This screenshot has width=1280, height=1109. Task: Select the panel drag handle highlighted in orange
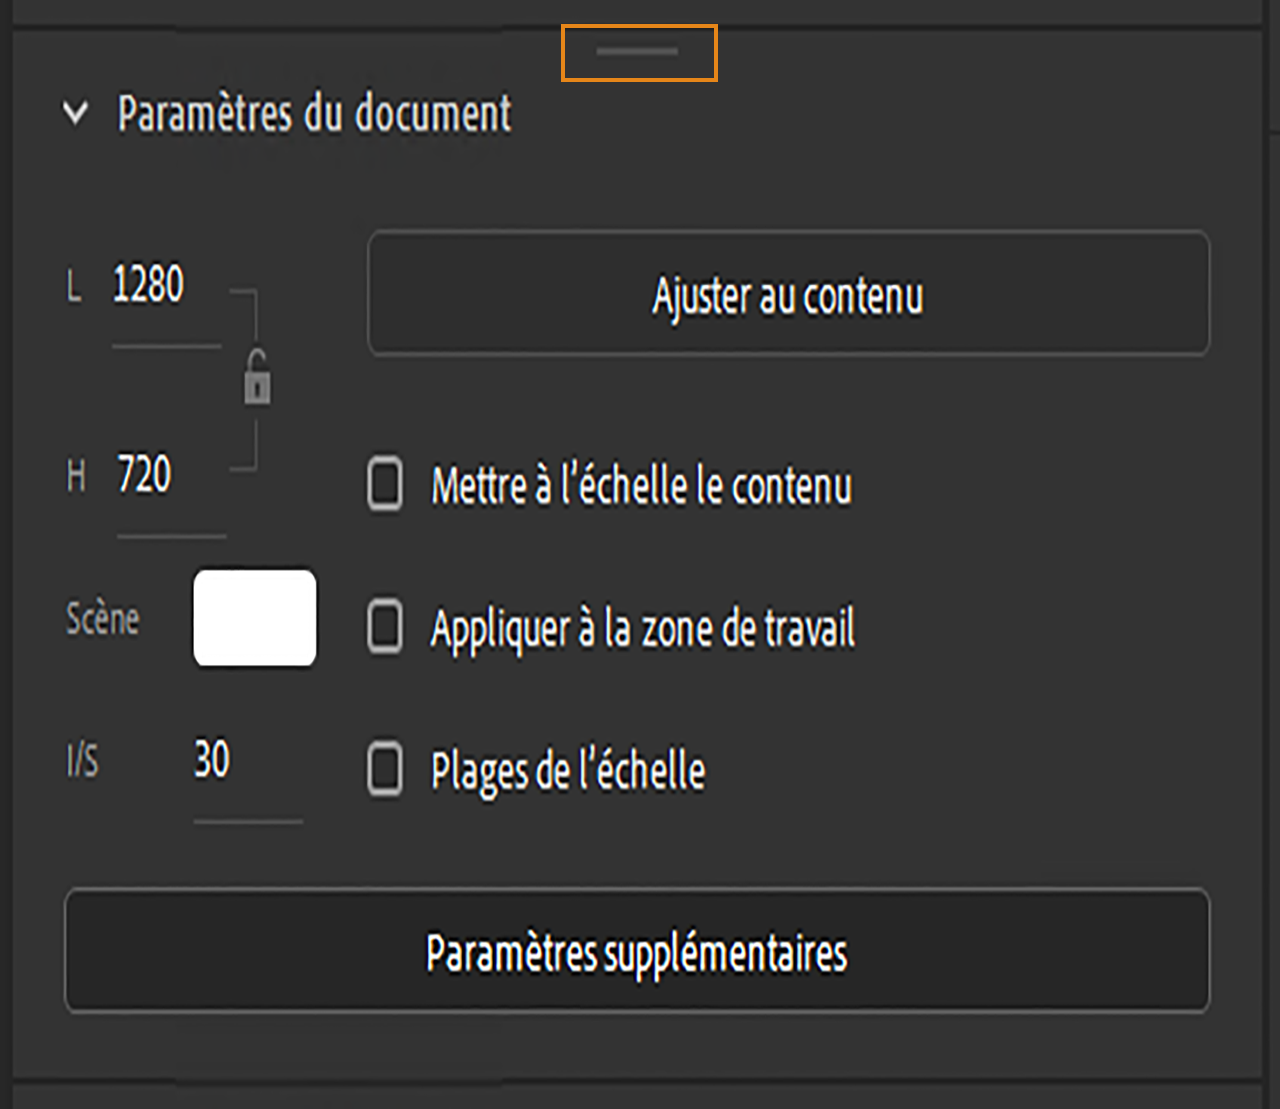coord(639,51)
